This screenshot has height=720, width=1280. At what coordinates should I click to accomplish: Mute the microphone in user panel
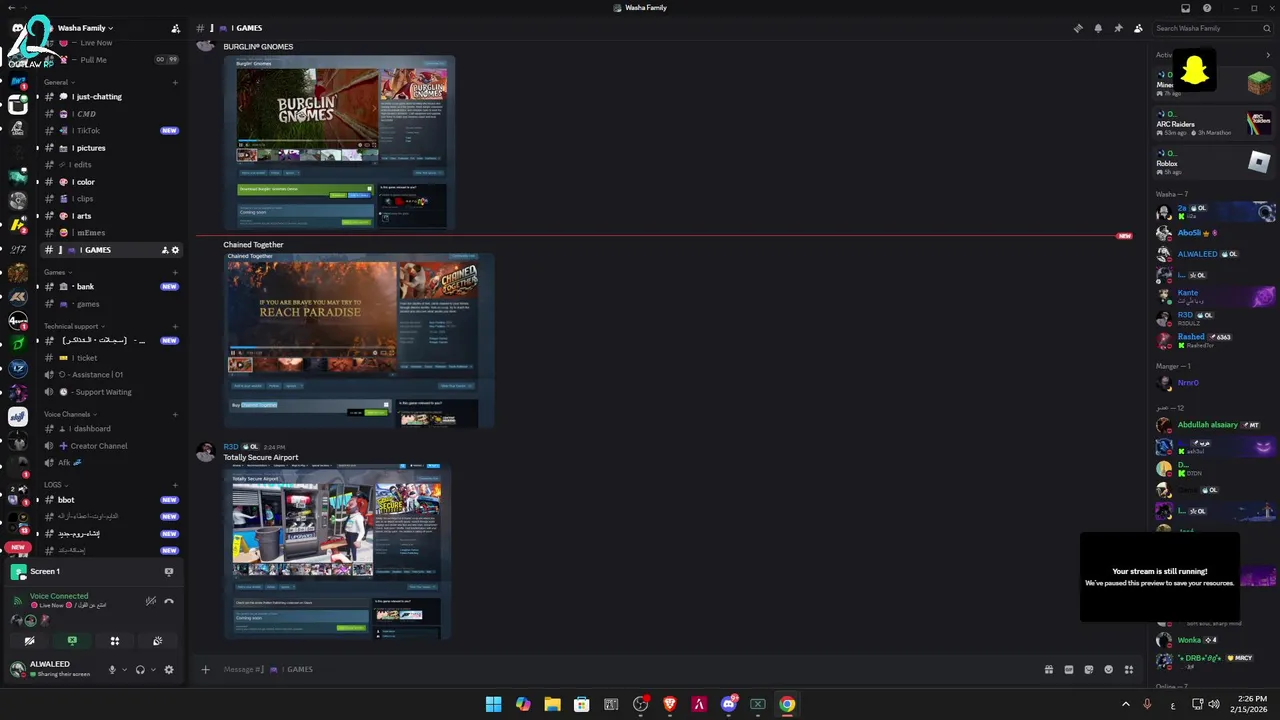pyautogui.click(x=112, y=670)
